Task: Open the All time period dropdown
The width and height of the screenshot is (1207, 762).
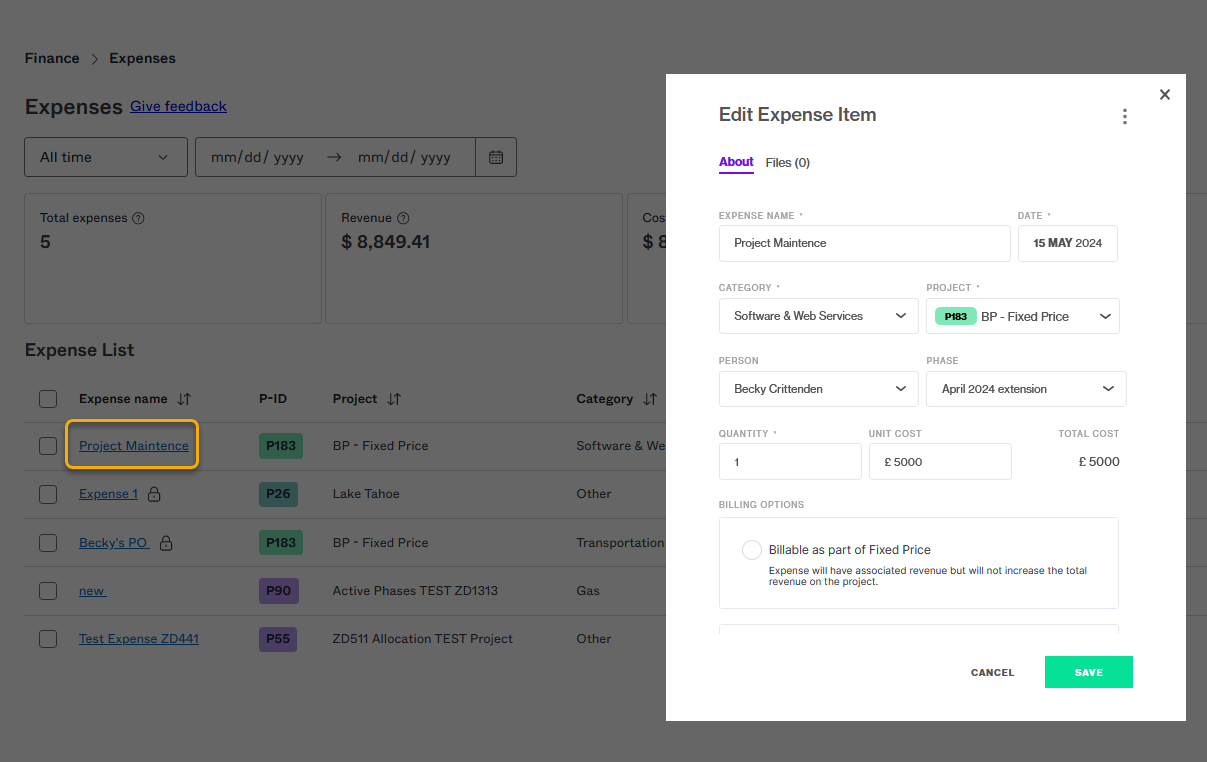Action: (106, 157)
